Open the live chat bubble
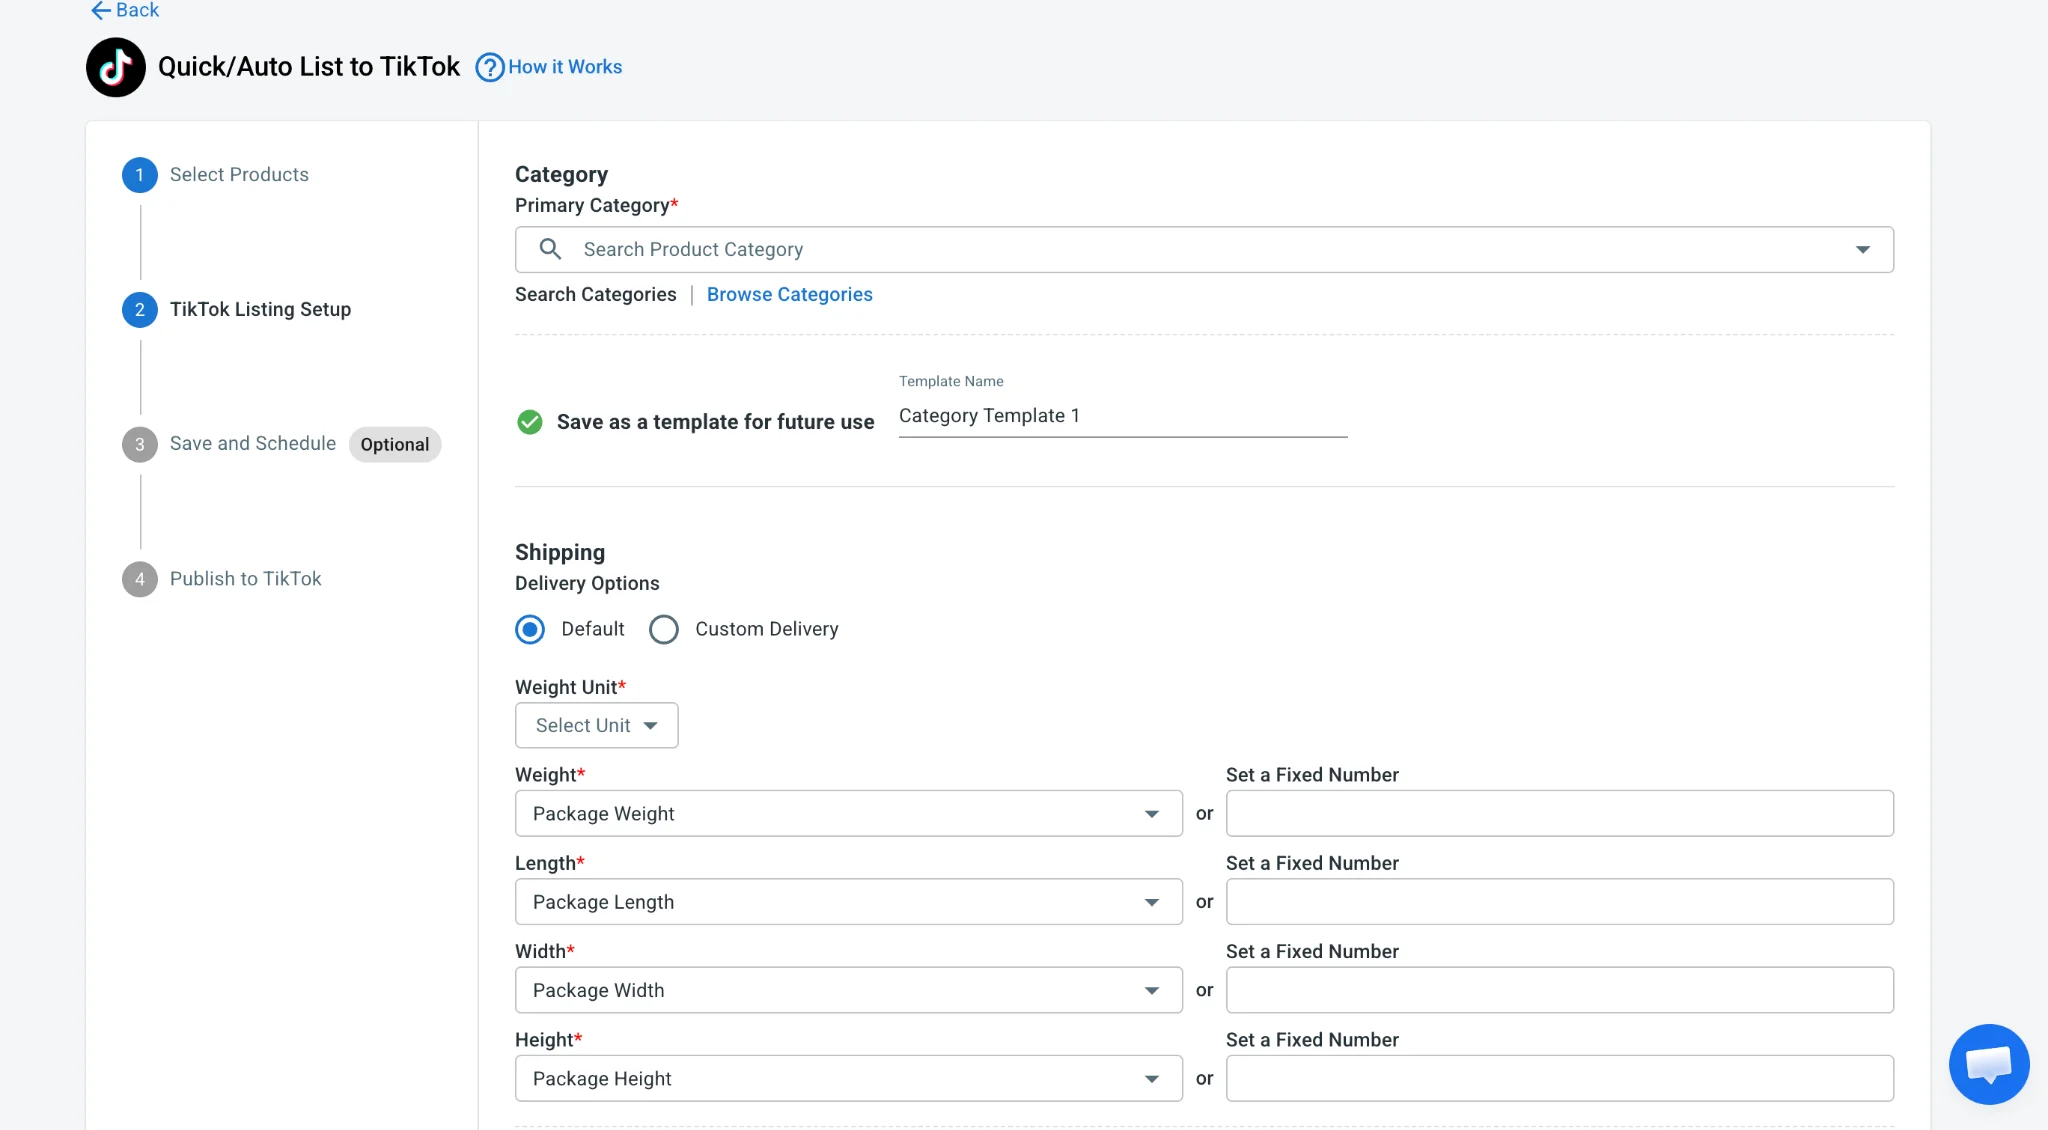Viewport: 2048px width, 1130px height. pyautogui.click(x=1988, y=1064)
